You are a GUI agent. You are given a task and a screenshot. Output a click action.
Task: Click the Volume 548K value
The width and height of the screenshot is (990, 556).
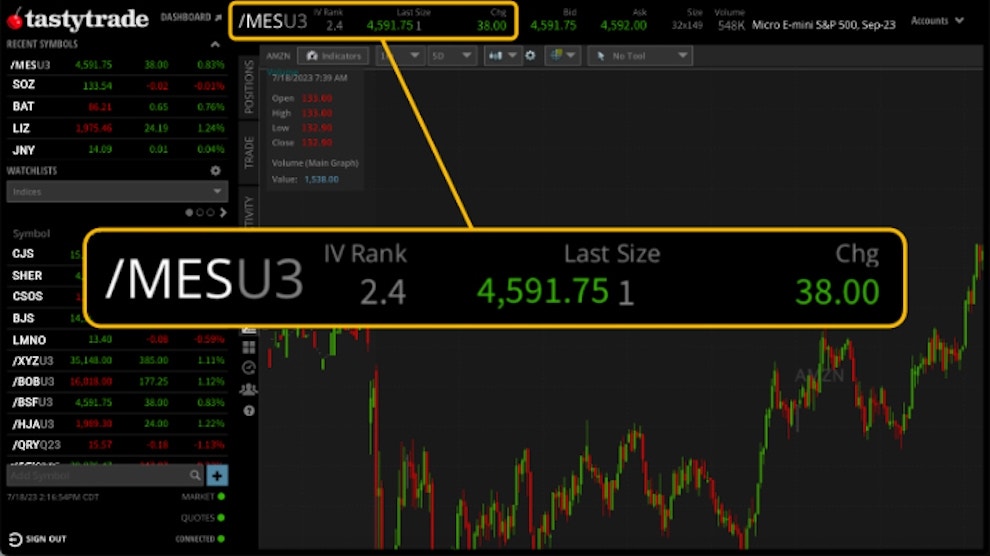[x=731, y=26]
